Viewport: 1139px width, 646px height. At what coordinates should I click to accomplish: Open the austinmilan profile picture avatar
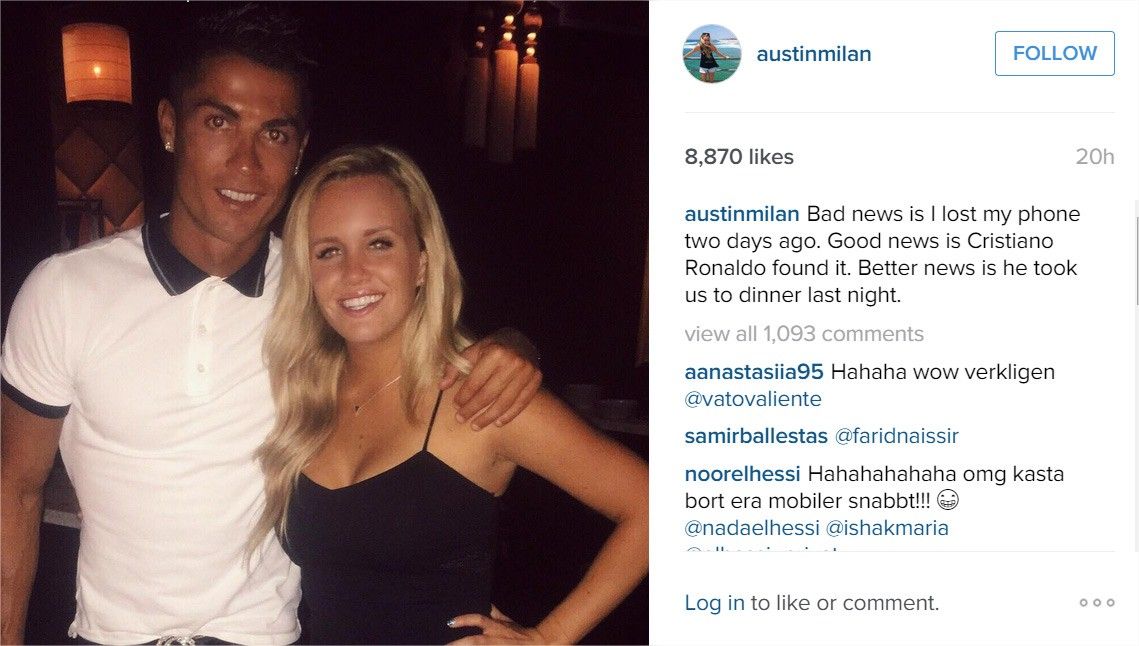(712, 53)
